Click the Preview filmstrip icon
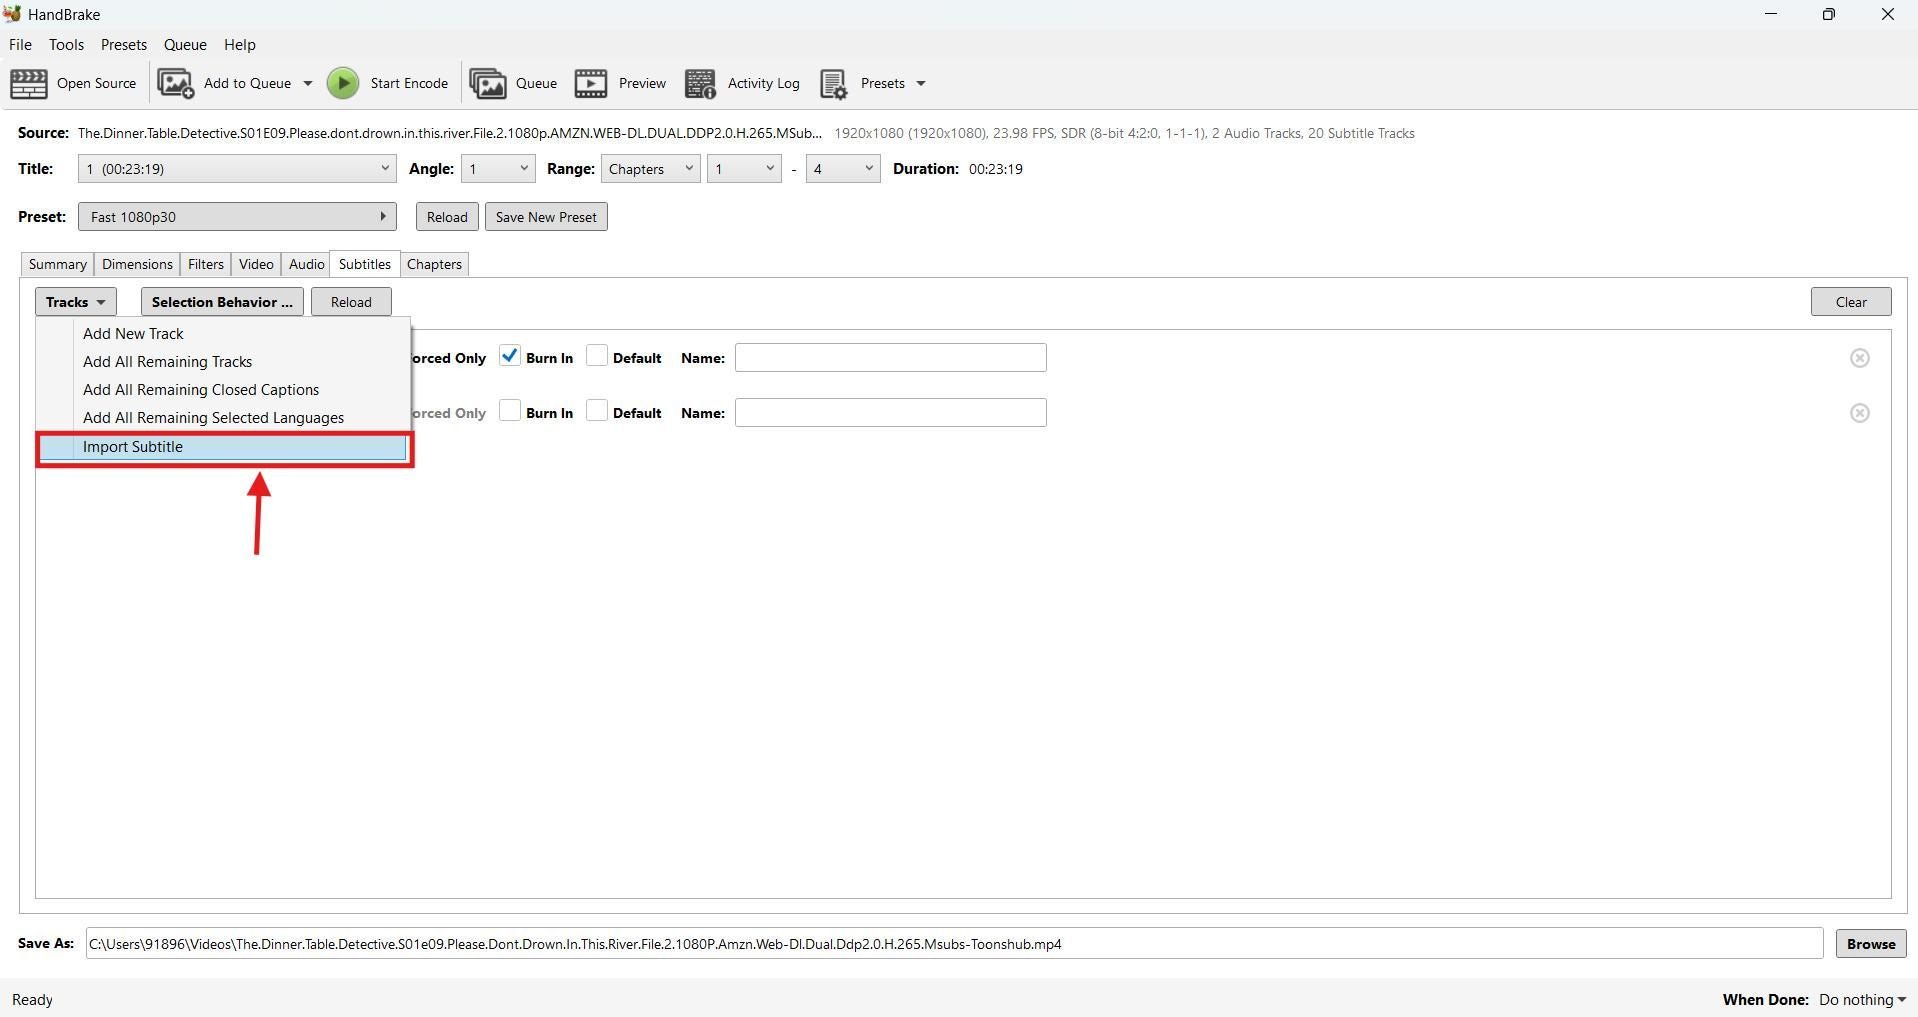Image resolution: width=1918 pixels, height=1017 pixels. point(591,84)
